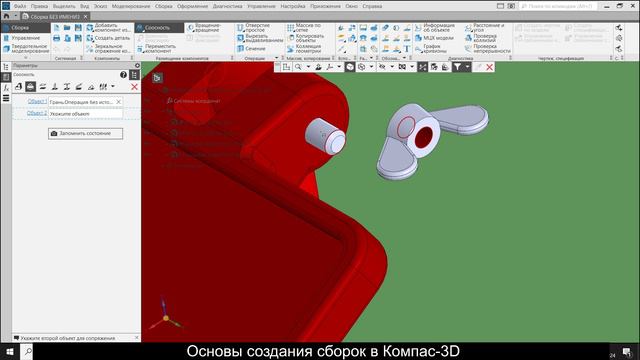Select the parallel mate type icon

click(x=42, y=87)
